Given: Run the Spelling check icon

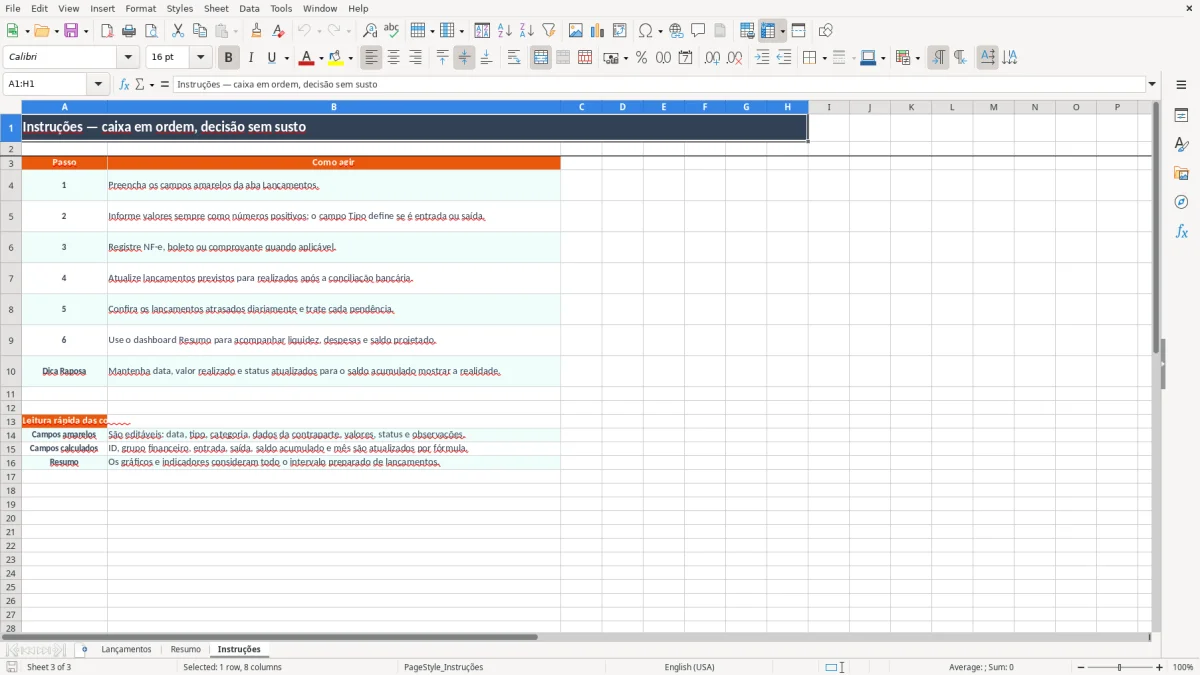Looking at the screenshot, I should coord(391,31).
